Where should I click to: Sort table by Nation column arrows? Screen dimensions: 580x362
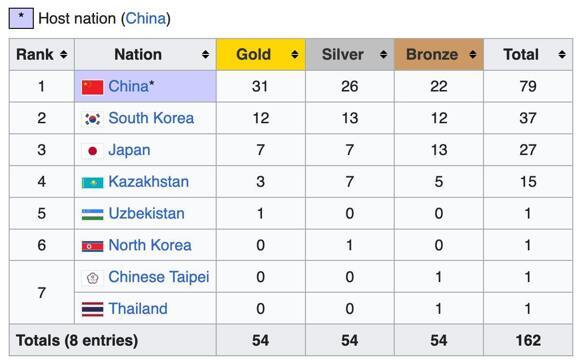(205, 55)
